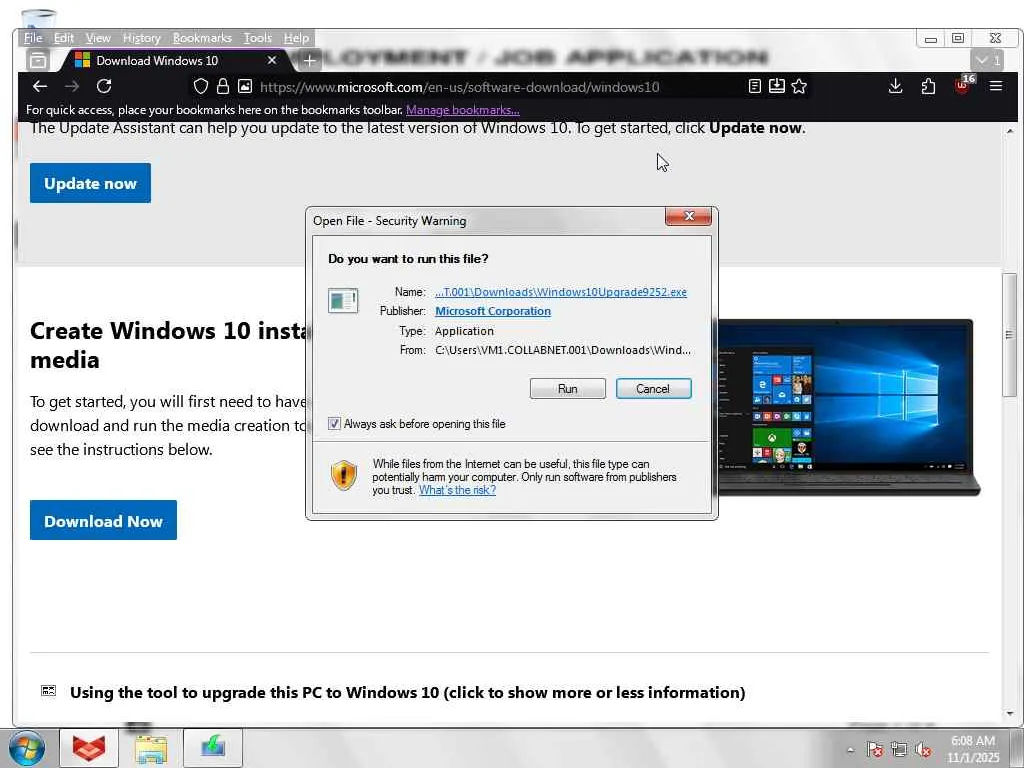Open the tracking protection shield icon
This screenshot has width=1024, height=768.
201,86
